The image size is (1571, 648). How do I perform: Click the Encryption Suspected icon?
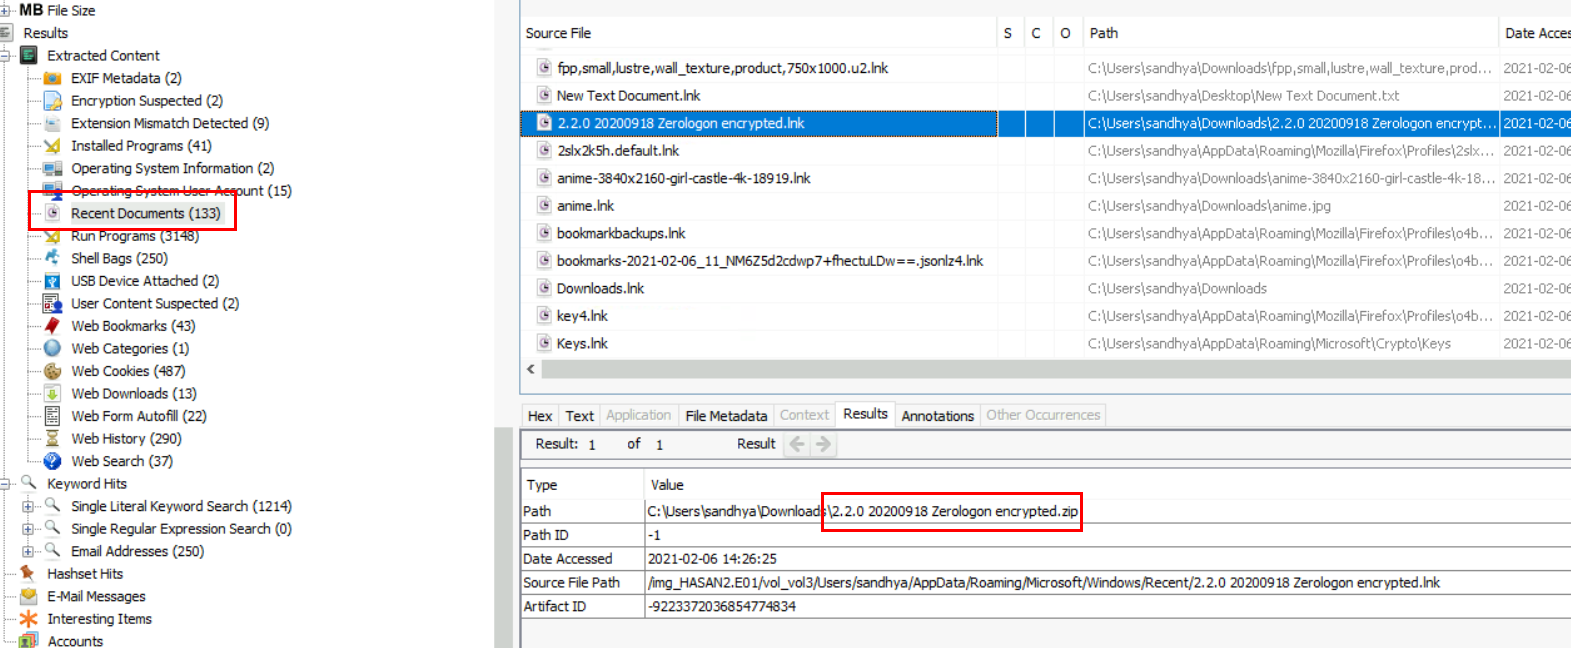(53, 101)
